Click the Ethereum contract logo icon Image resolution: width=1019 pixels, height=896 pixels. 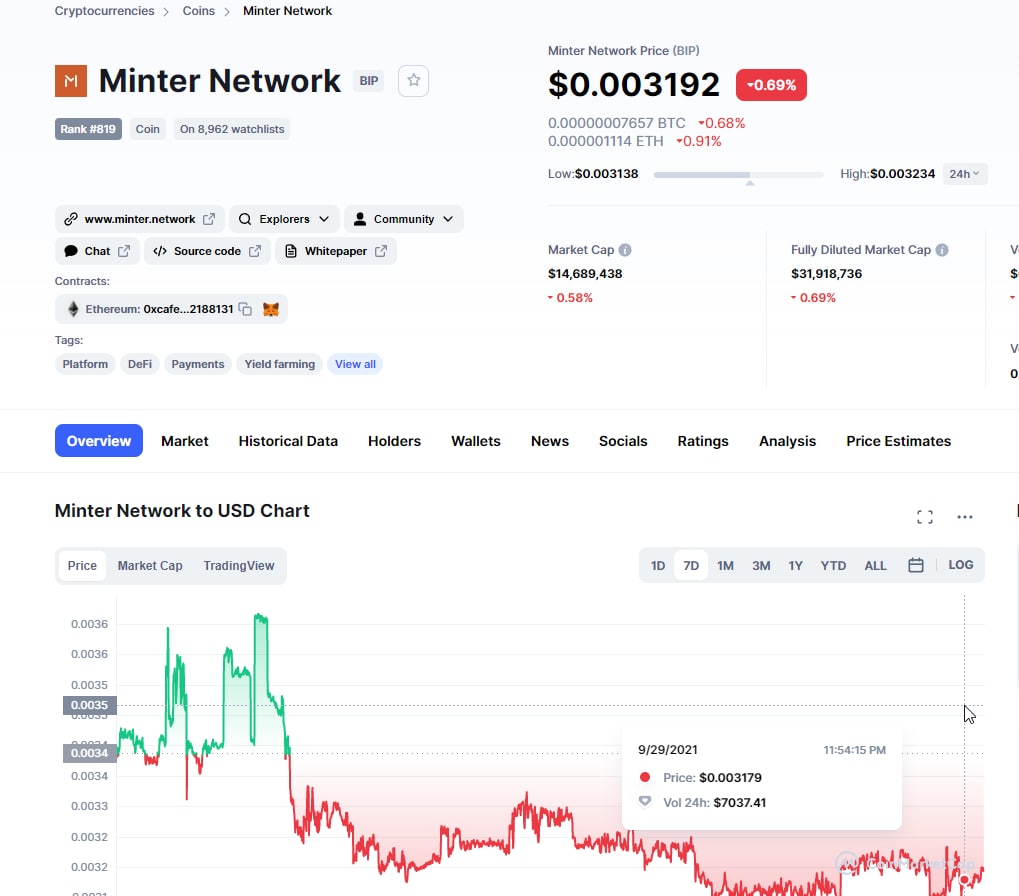(x=73, y=309)
